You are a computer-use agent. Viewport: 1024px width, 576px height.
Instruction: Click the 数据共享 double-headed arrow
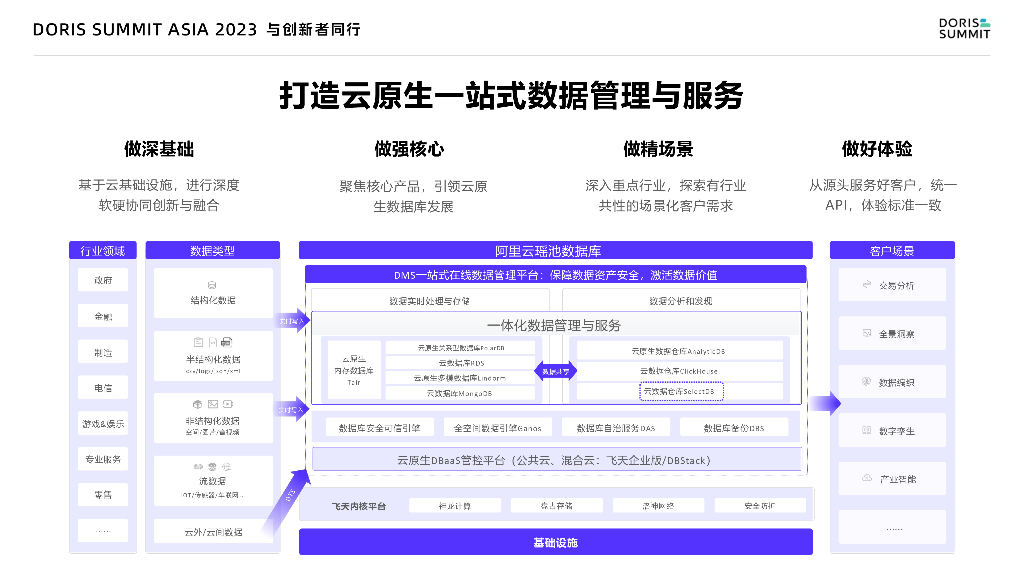click(556, 372)
